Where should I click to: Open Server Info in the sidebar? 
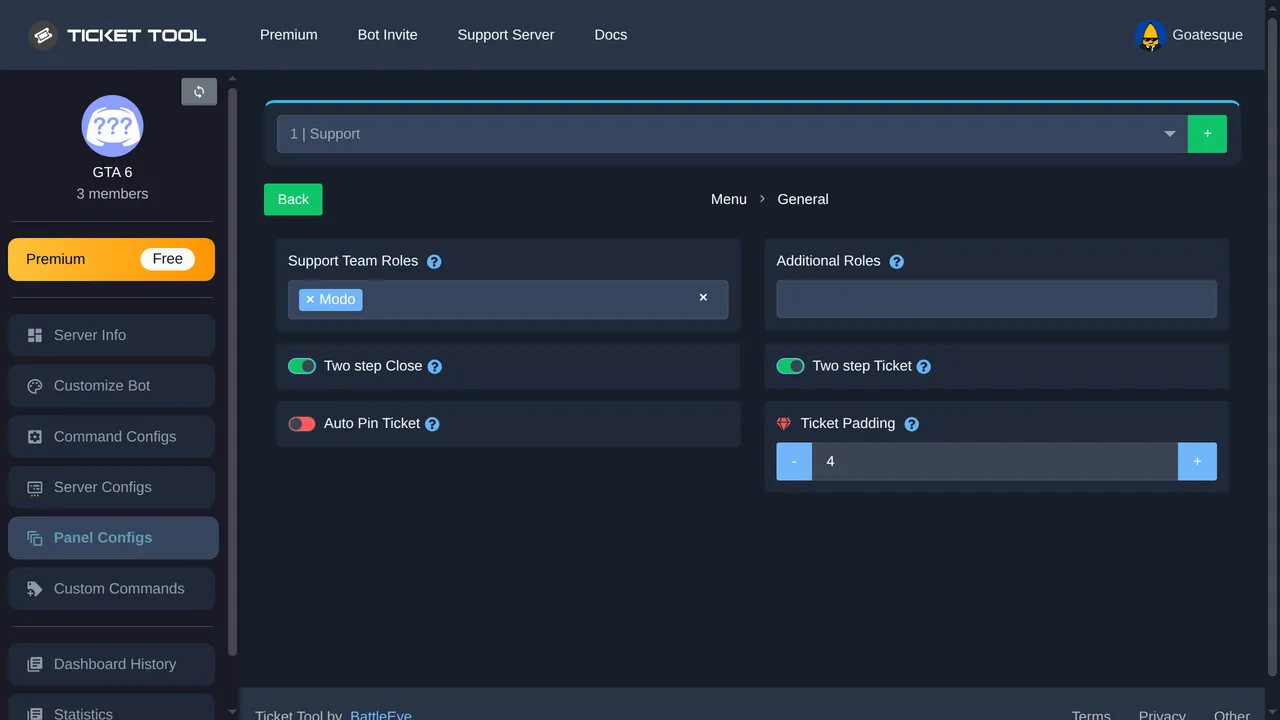point(112,335)
